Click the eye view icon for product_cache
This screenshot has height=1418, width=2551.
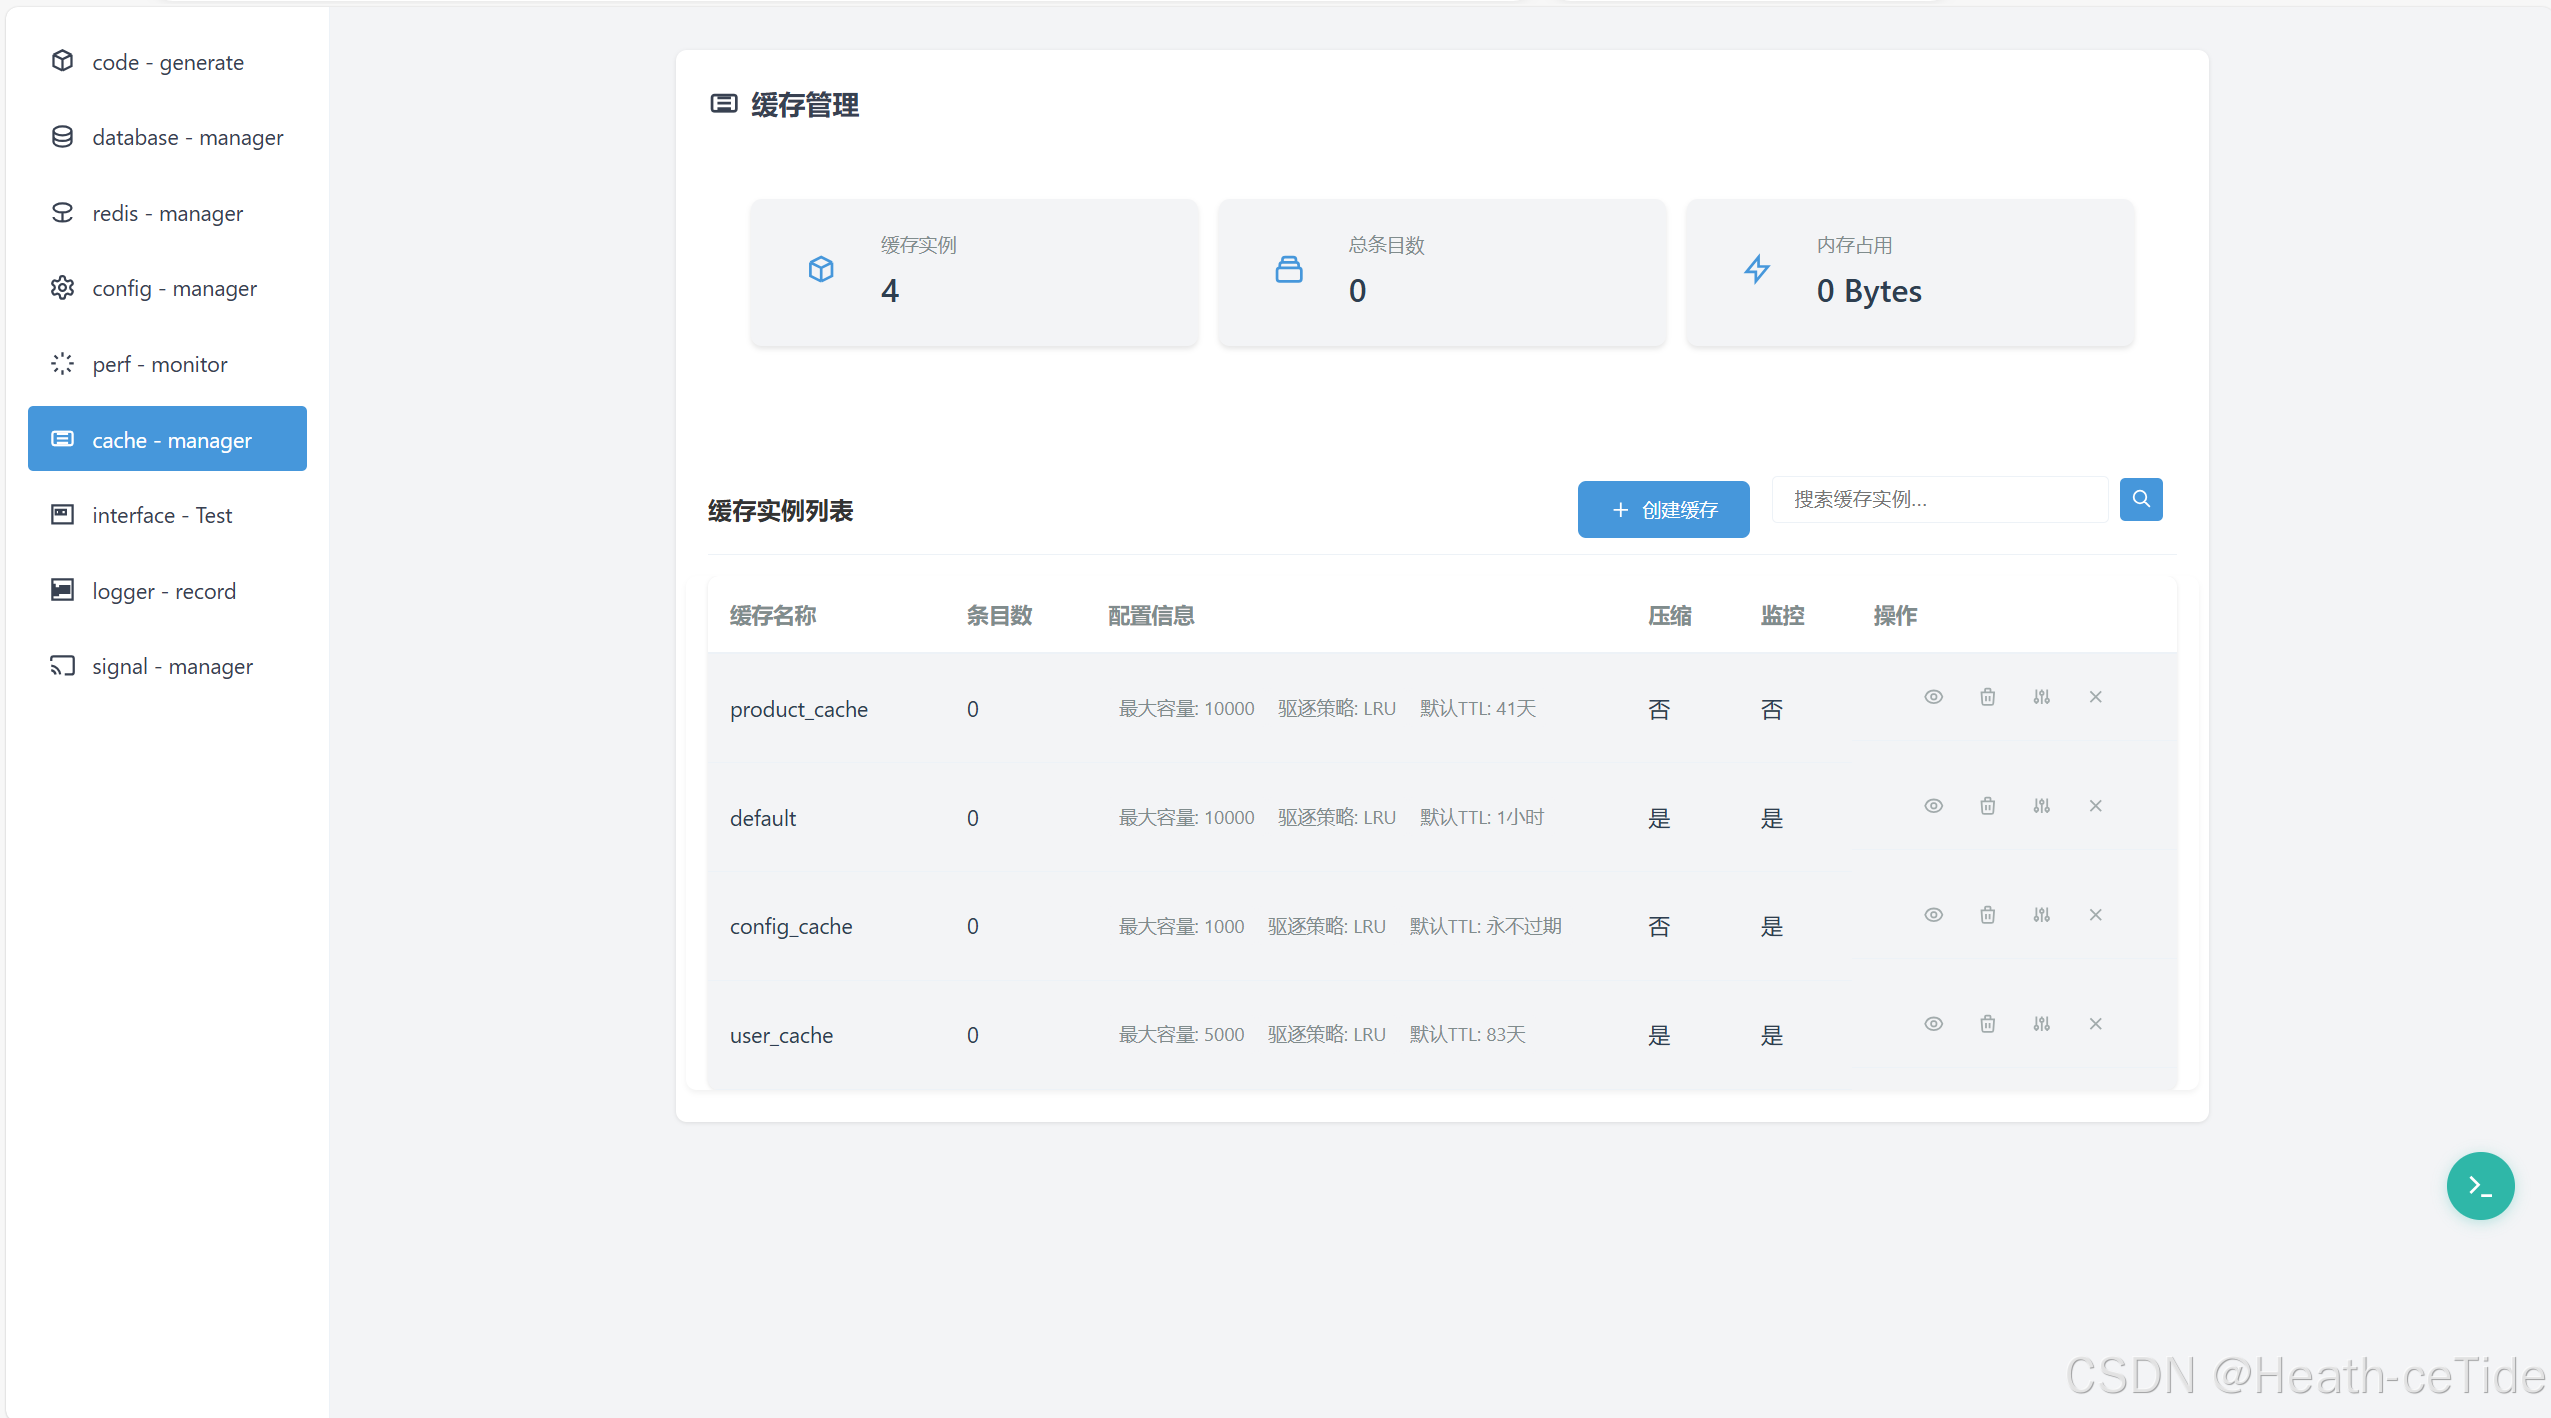(1933, 697)
